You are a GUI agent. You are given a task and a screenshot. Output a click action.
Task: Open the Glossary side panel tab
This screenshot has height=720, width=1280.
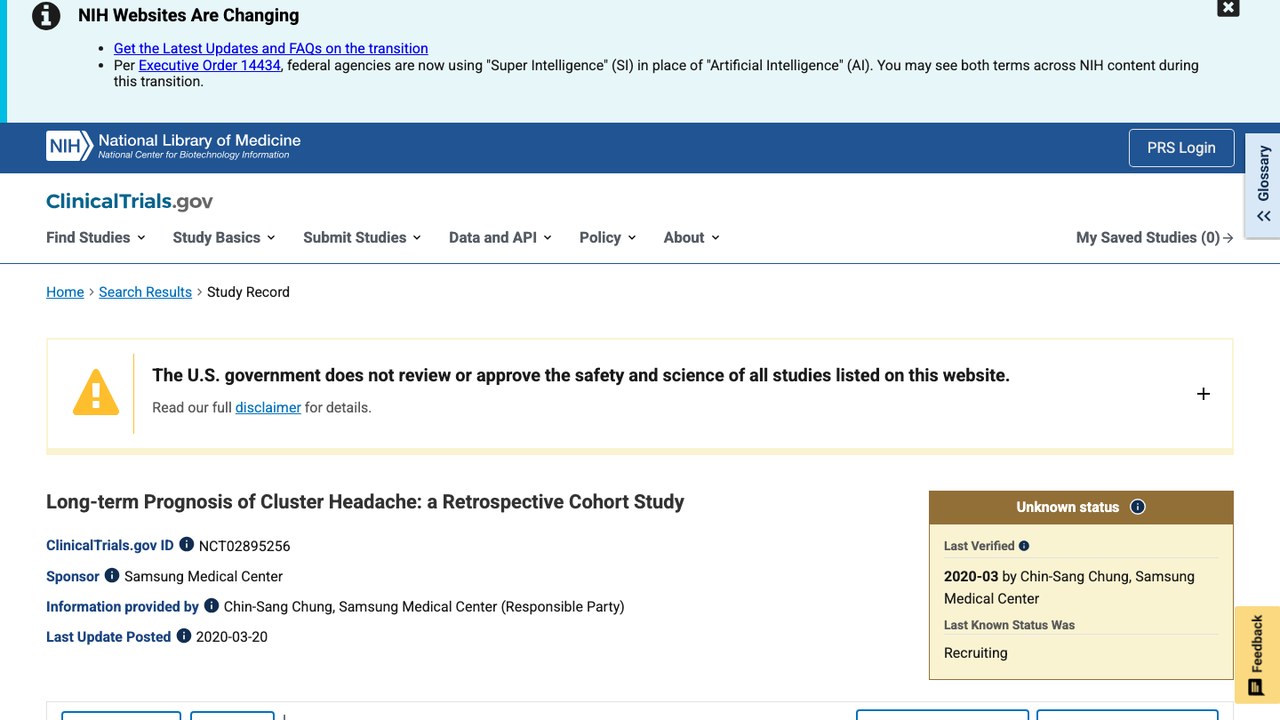pos(1263,186)
